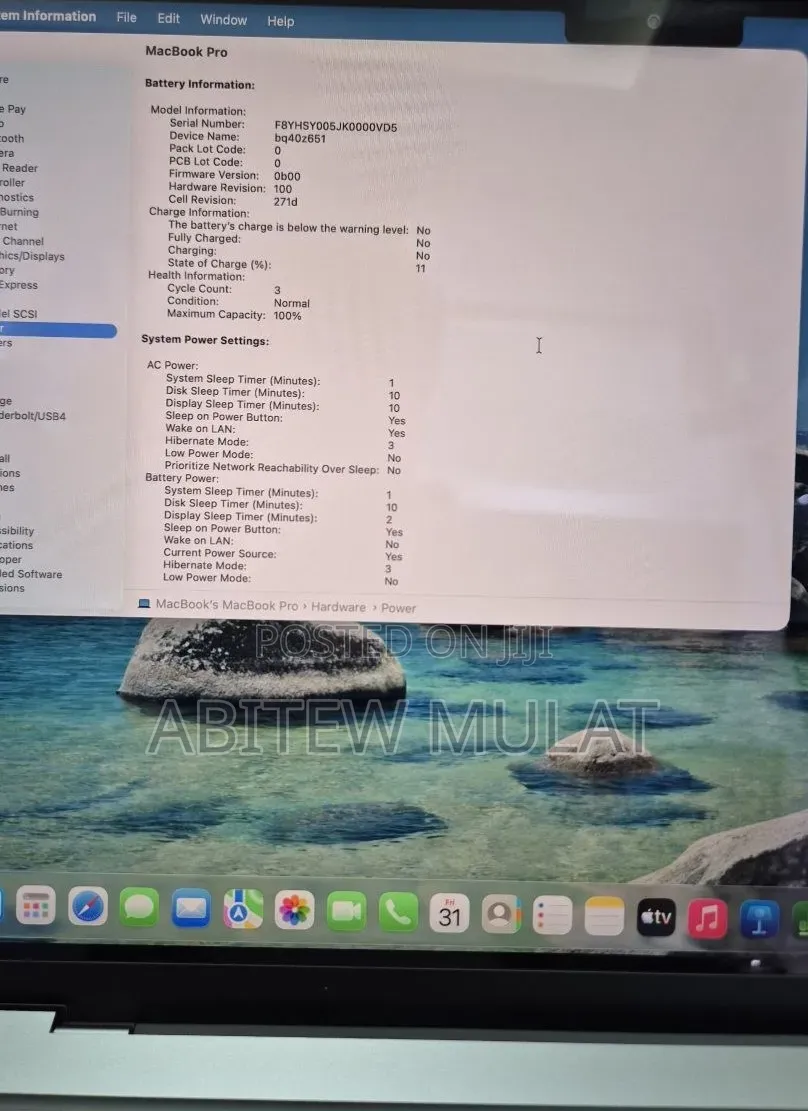Image resolution: width=808 pixels, height=1111 pixels.
Task: Click the AC Power label
Action: pos(172,365)
